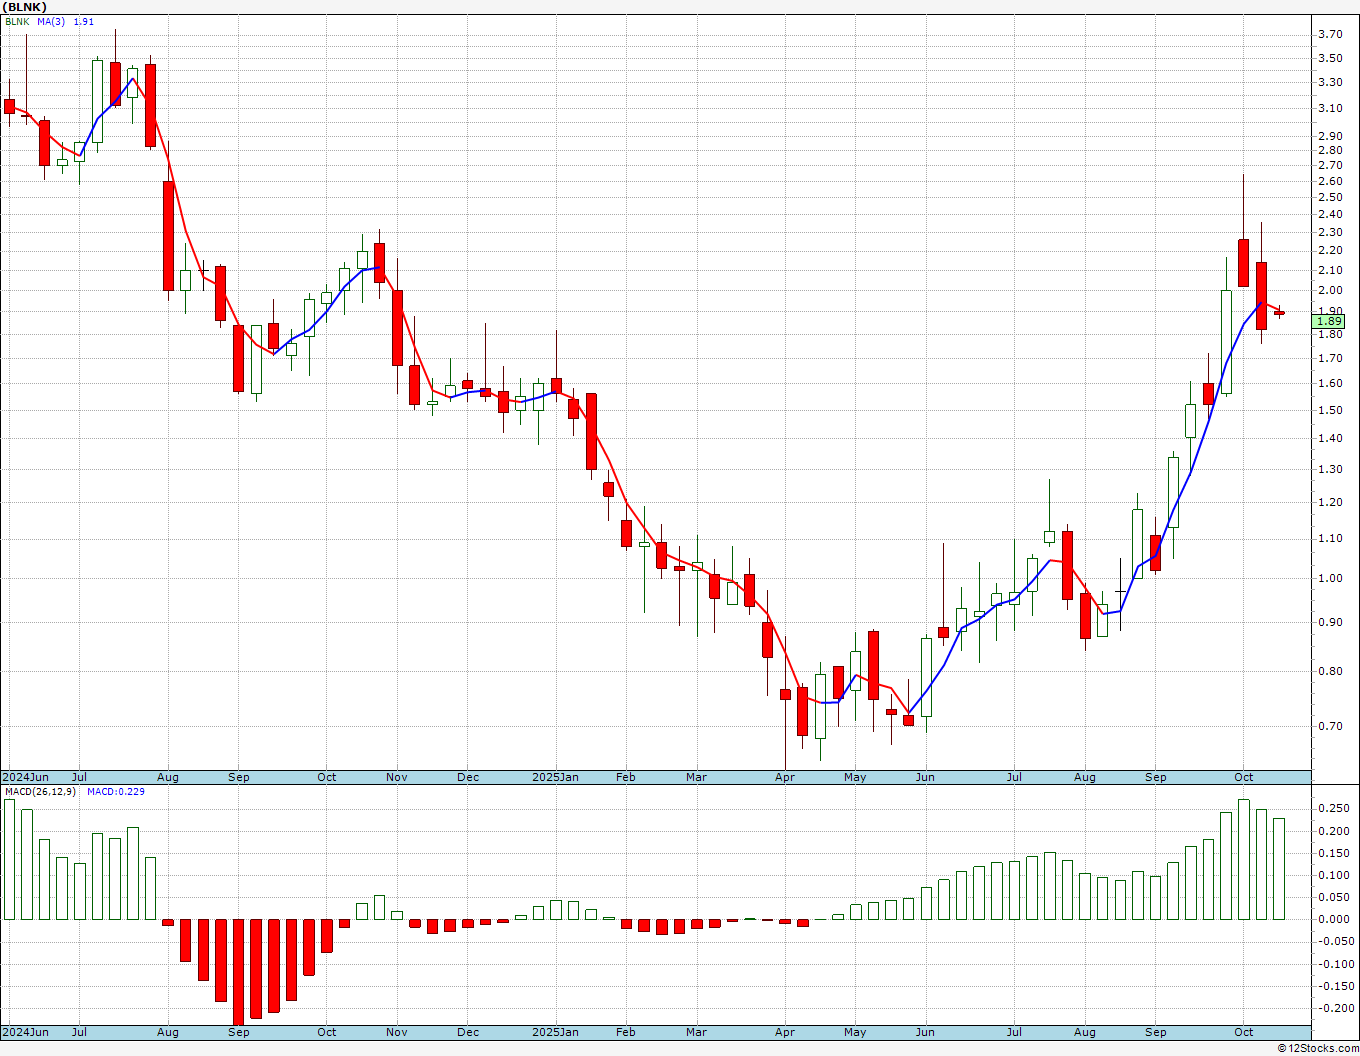This screenshot has width=1360, height=1056.
Task: Select the MA(3) value 1.91
Action: [85, 21]
